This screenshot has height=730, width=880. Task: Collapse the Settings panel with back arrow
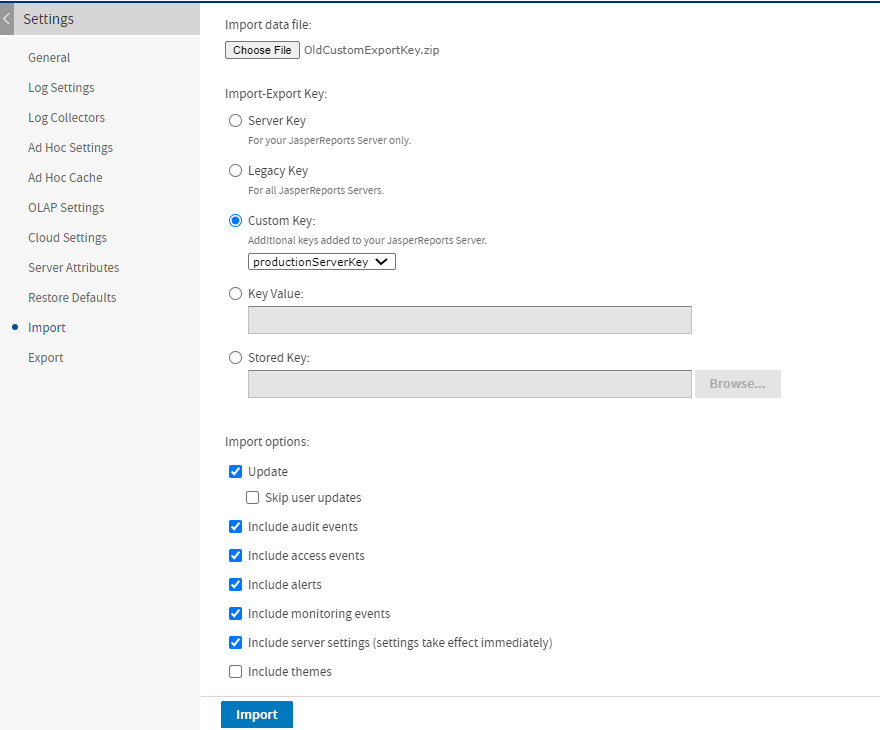[7, 19]
